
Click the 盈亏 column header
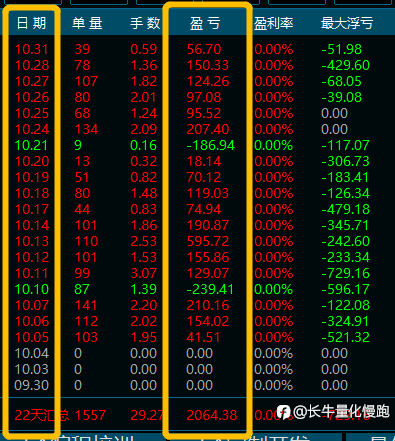[x=205, y=23]
